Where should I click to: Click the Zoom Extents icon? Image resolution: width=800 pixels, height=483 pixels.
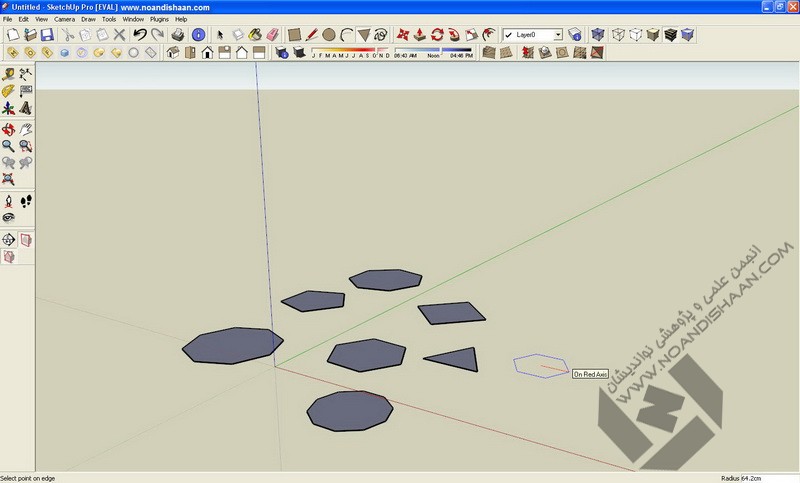pyautogui.click(x=9, y=180)
